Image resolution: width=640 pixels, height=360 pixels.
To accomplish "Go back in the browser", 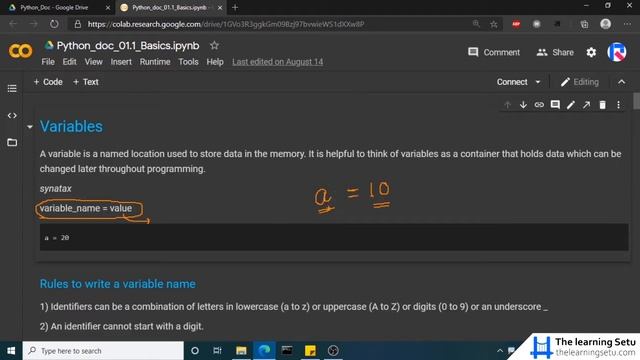I will 13,24.
